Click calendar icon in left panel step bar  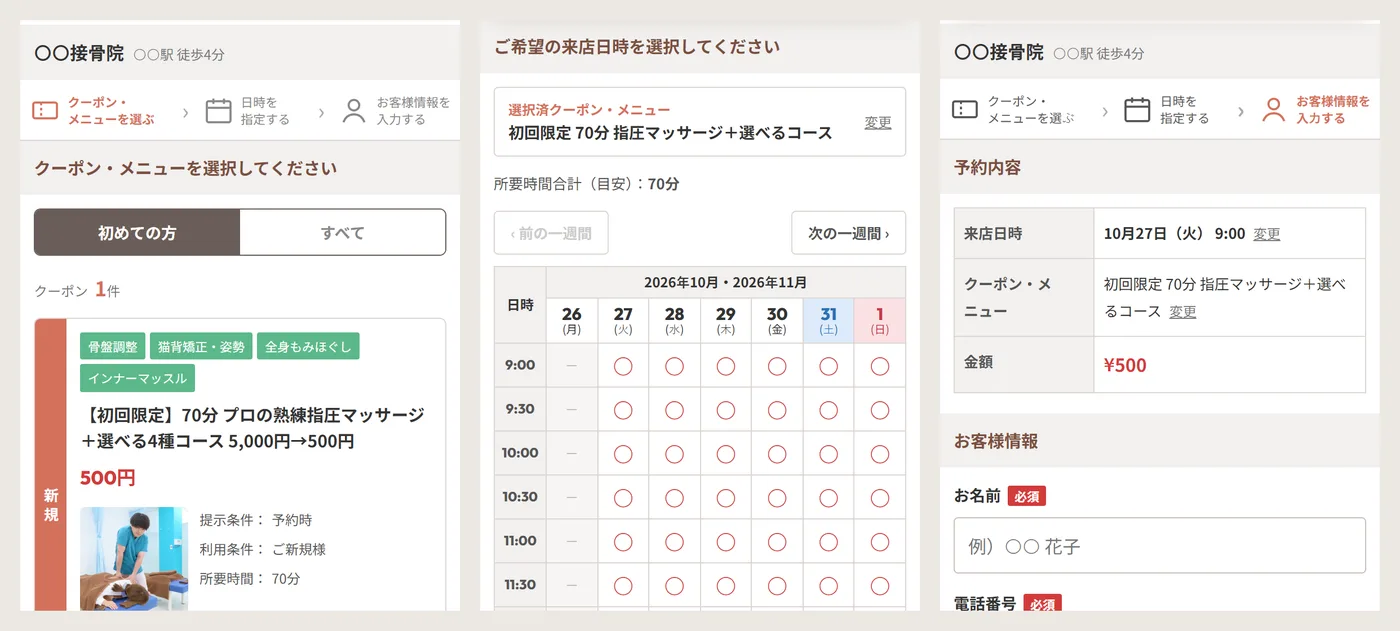[x=219, y=110]
